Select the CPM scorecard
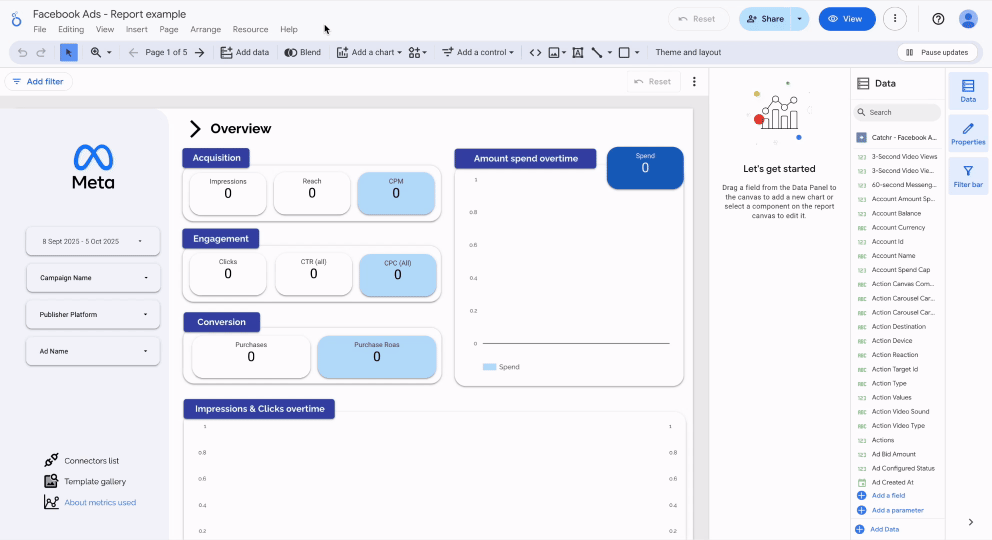 (x=396, y=193)
